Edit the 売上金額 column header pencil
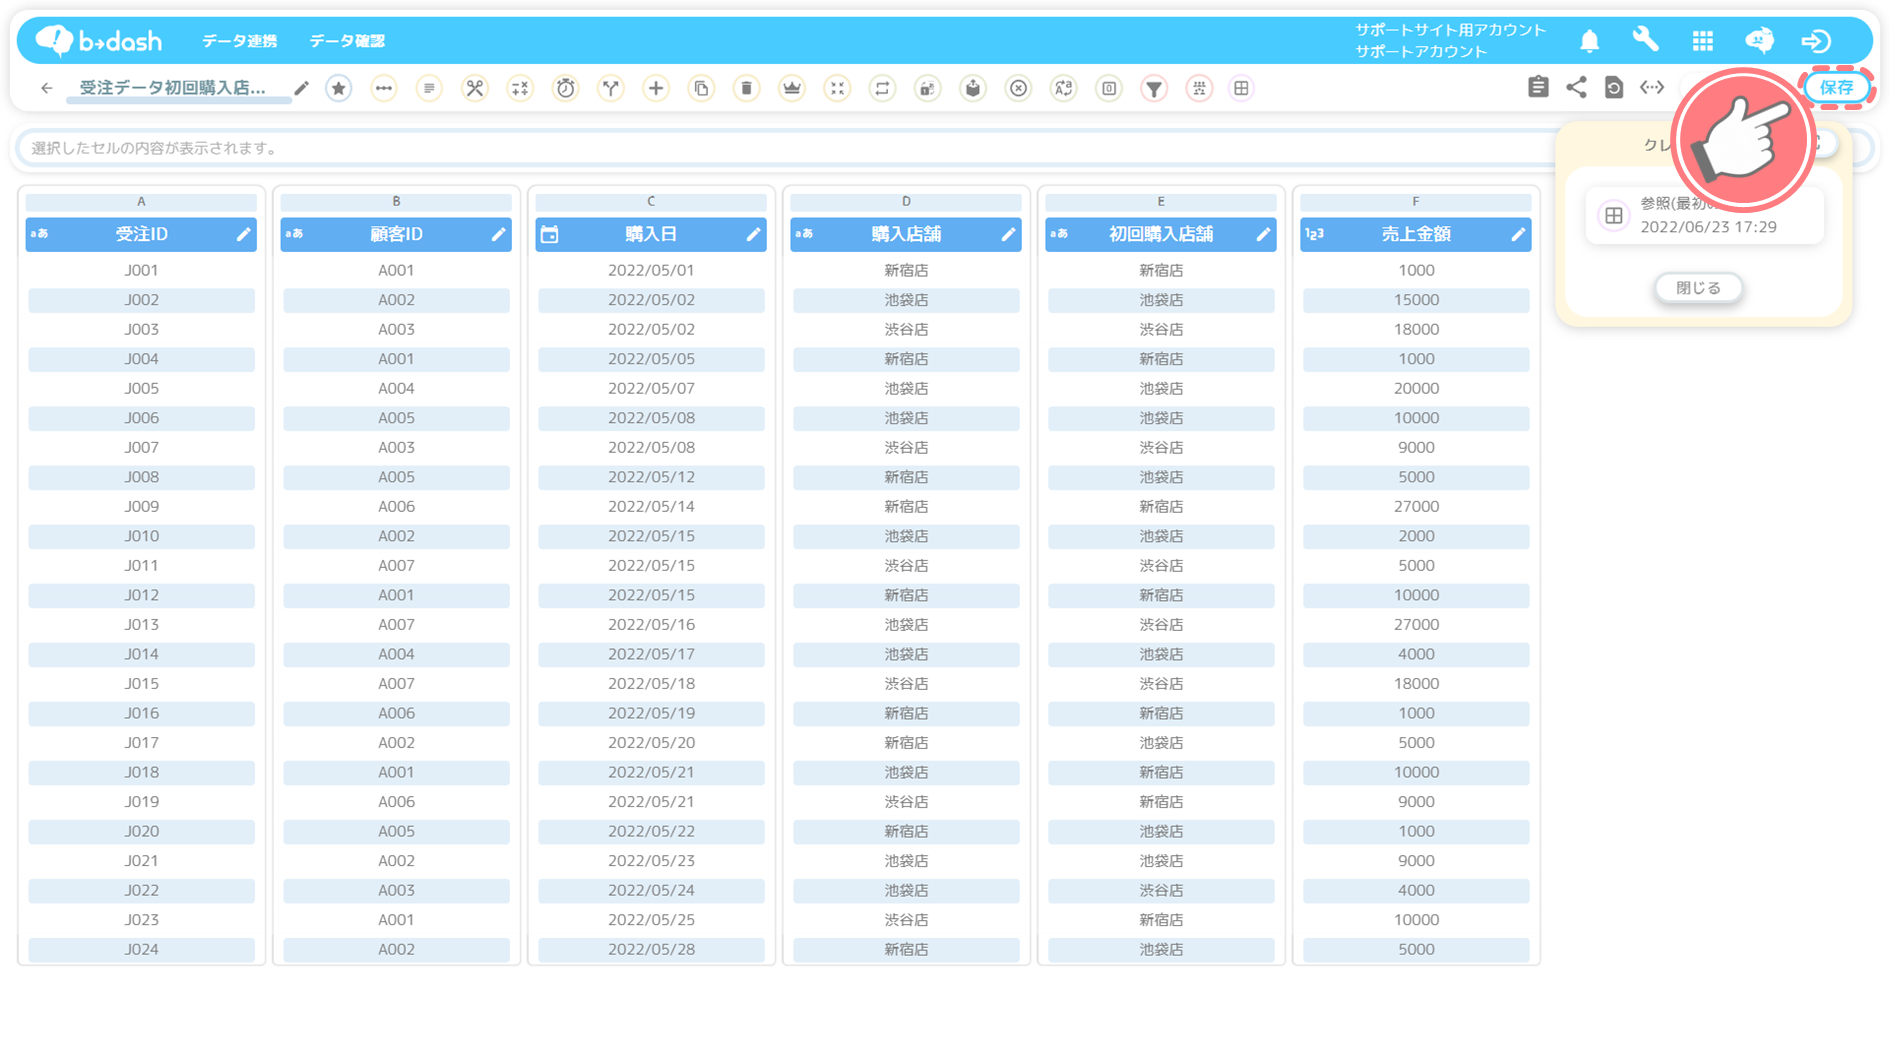 click(x=1518, y=234)
